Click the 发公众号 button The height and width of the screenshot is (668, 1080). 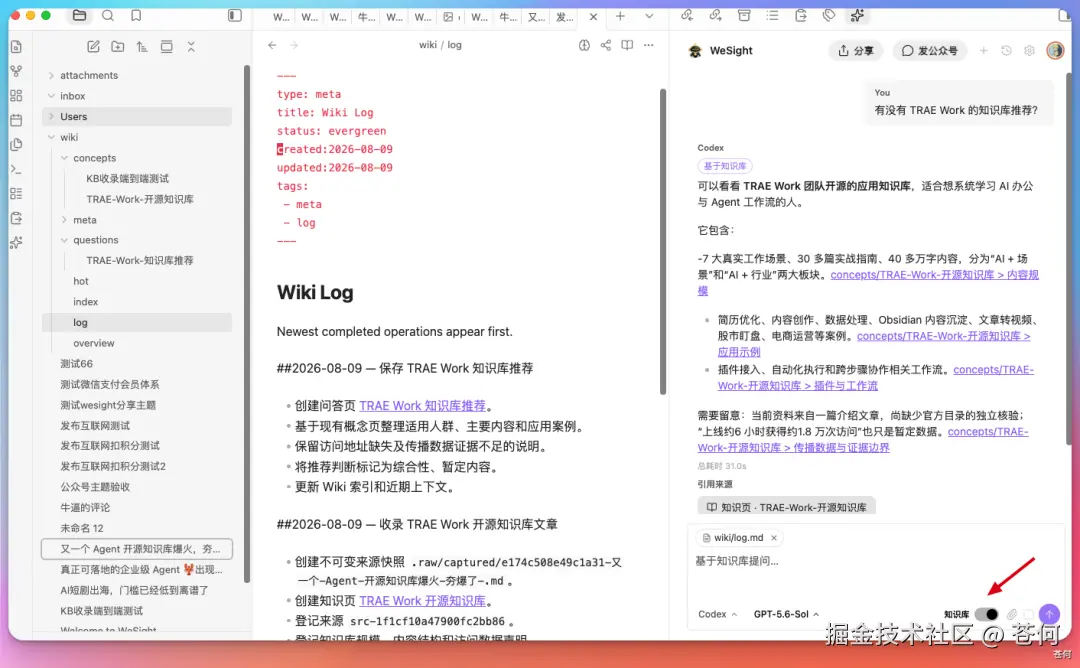(929, 50)
